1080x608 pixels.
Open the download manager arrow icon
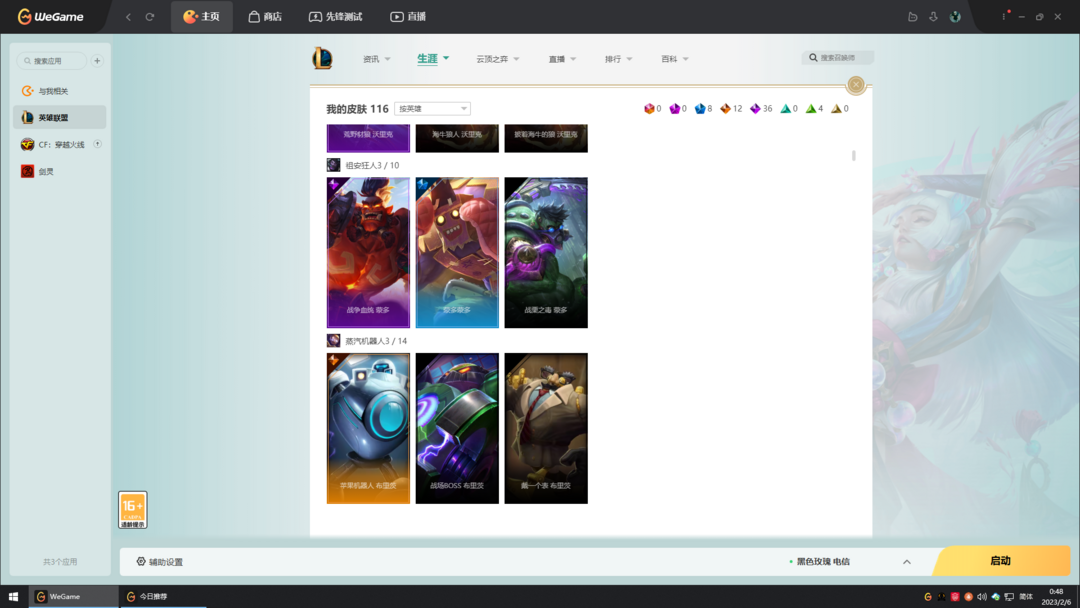coord(933,17)
